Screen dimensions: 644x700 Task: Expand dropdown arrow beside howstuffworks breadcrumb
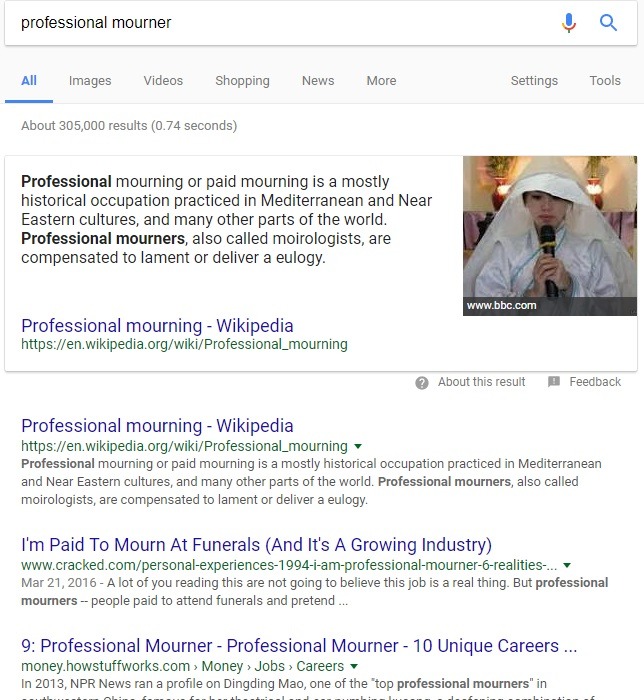tap(354, 667)
